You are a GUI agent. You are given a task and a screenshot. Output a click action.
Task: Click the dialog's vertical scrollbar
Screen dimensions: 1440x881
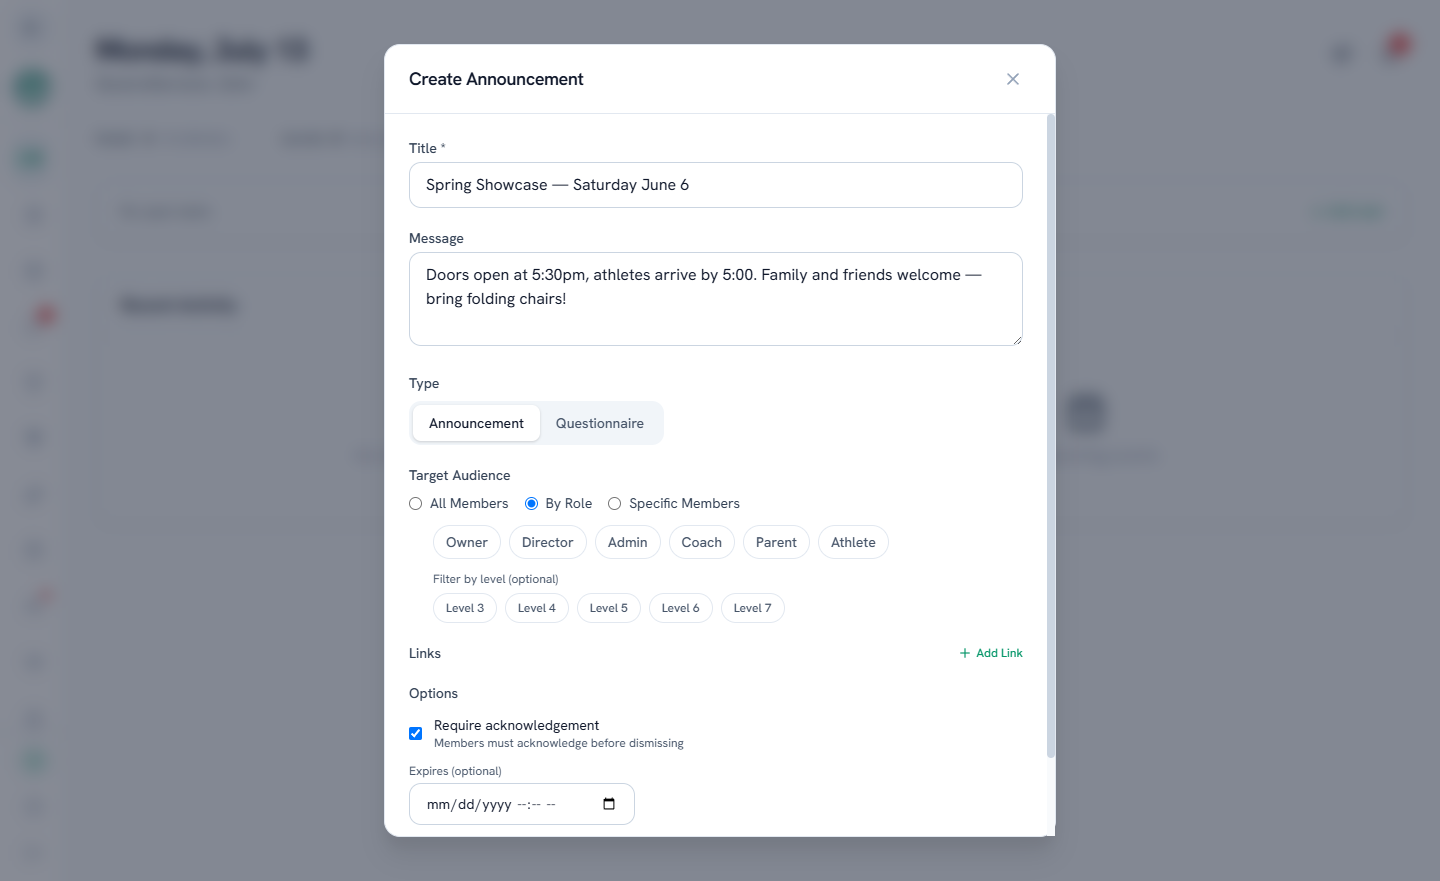click(x=1050, y=436)
